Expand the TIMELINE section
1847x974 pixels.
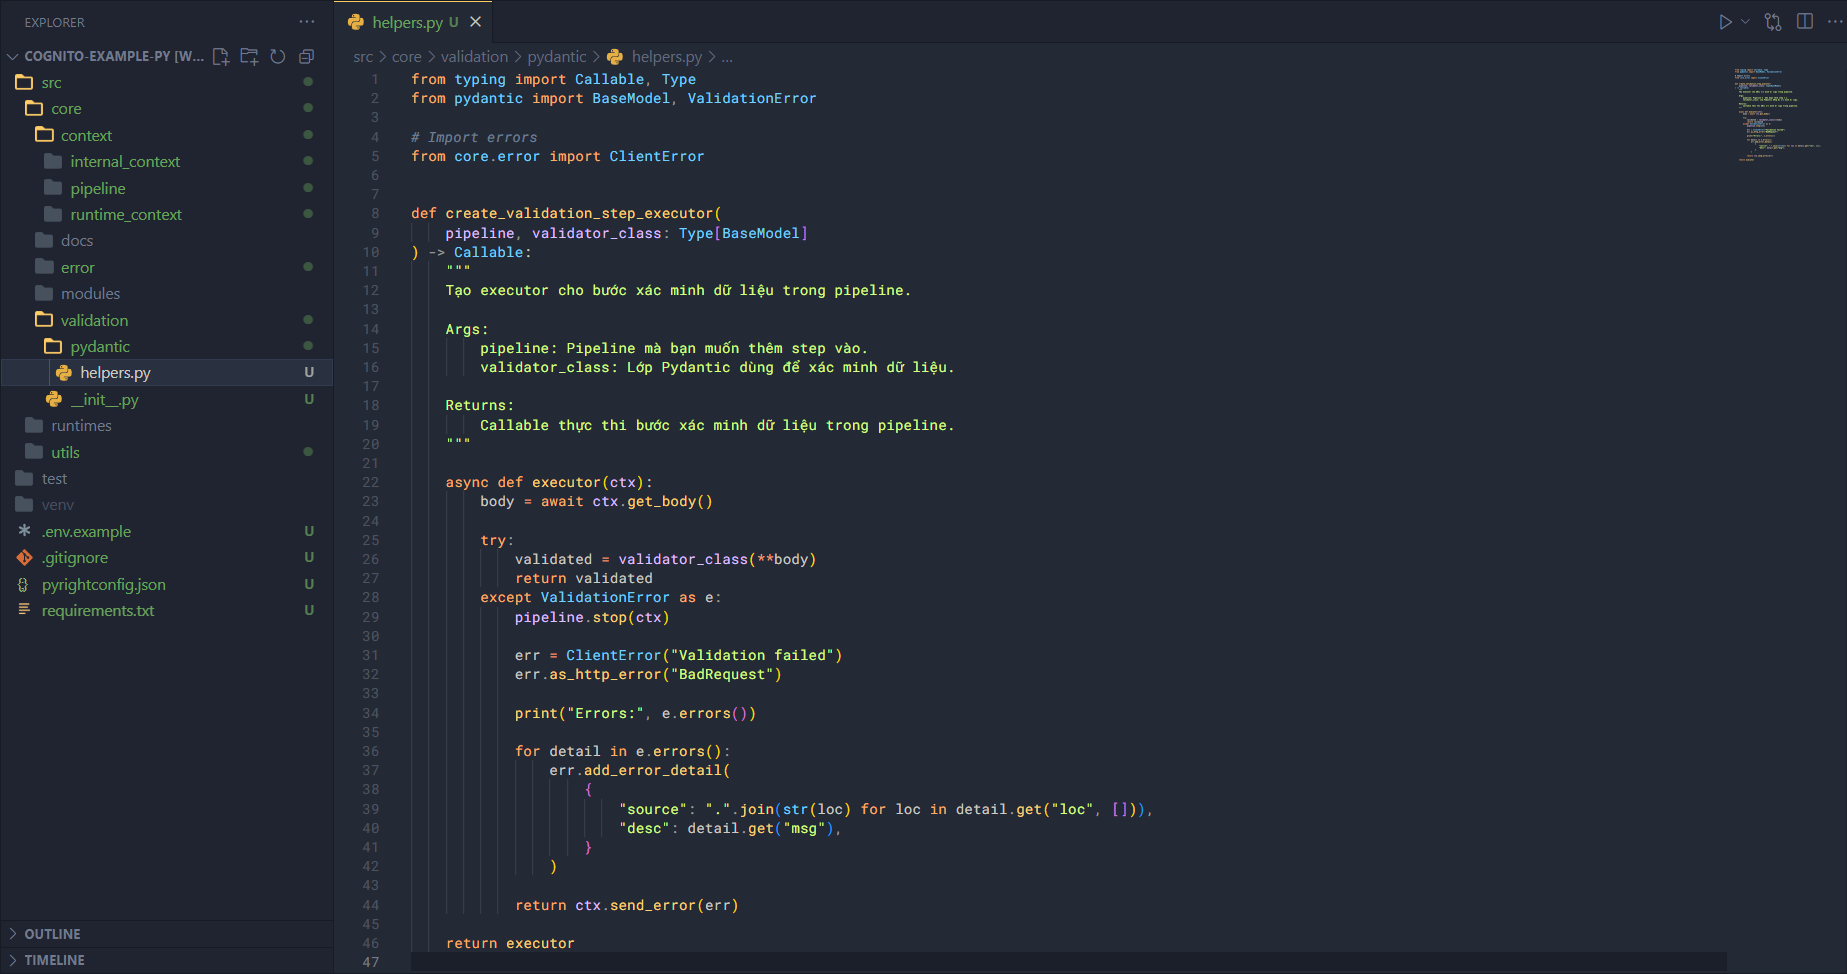click(x=54, y=960)
